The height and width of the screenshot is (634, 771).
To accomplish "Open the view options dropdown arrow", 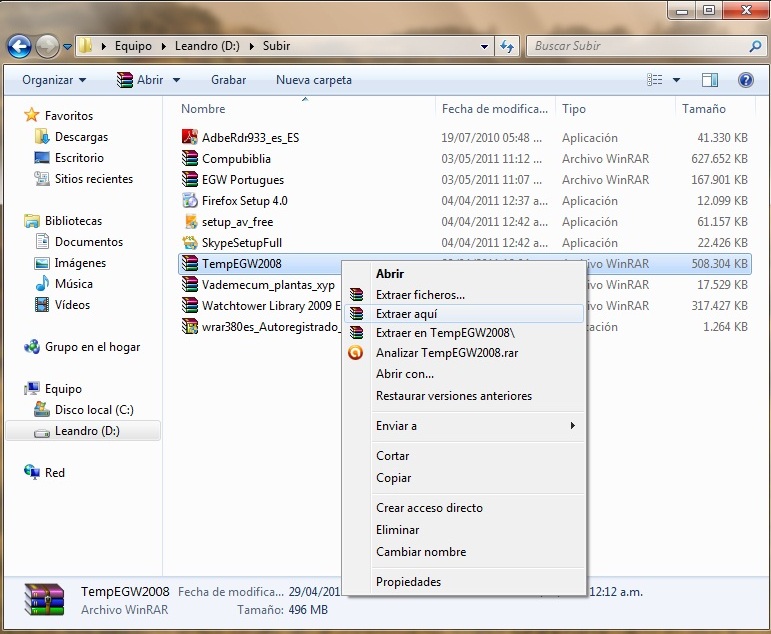I will (x=677, y=80).
